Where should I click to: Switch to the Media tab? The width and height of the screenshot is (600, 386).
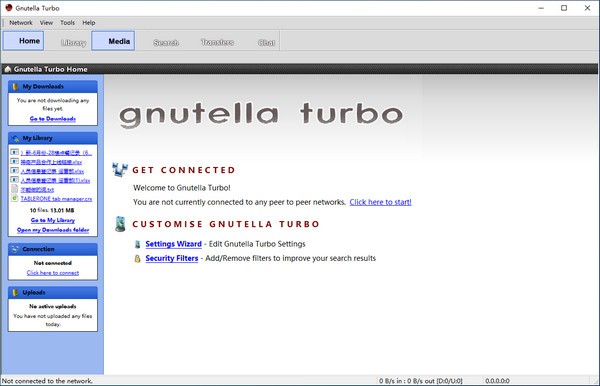[113, 41]
